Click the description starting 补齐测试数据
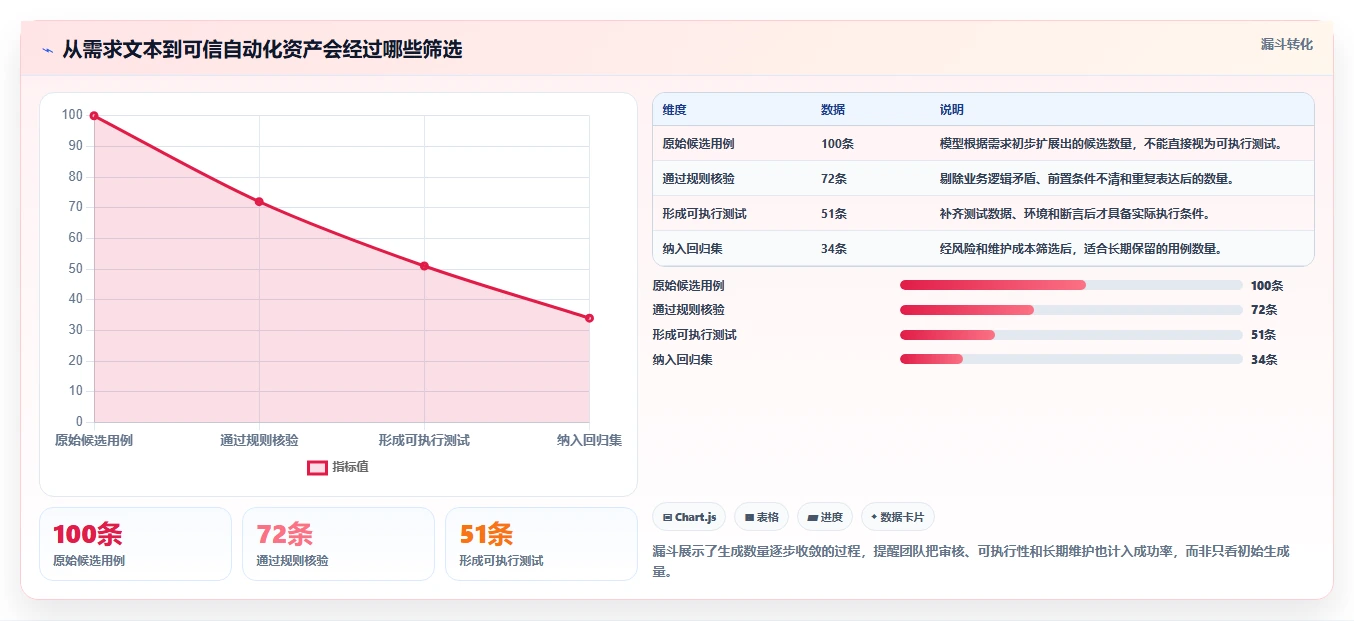This screenshot has height=621, width=1354. [x=1074, y=214]
